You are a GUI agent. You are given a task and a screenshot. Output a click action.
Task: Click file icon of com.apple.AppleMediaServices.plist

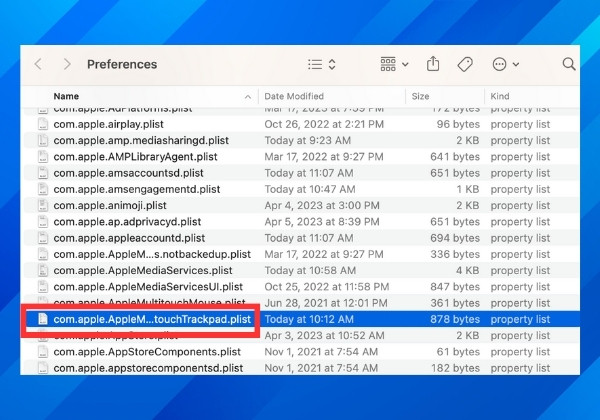43,270
